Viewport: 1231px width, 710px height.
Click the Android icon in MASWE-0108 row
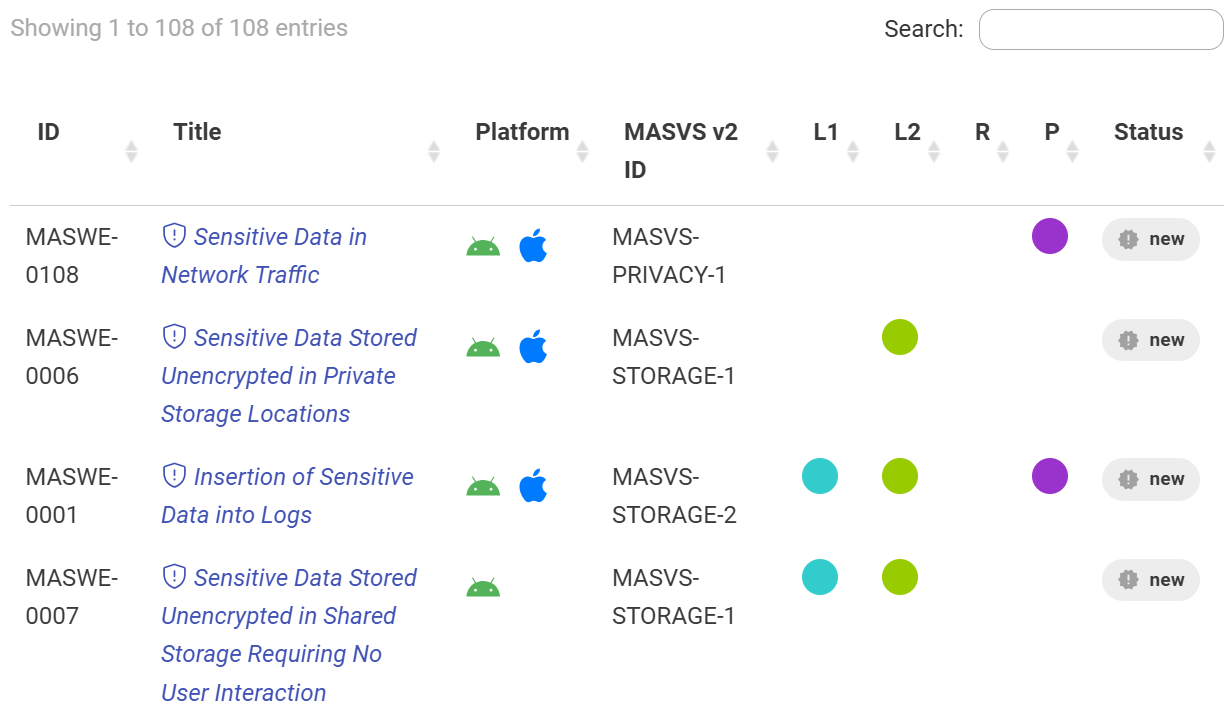tap(483, 246)
